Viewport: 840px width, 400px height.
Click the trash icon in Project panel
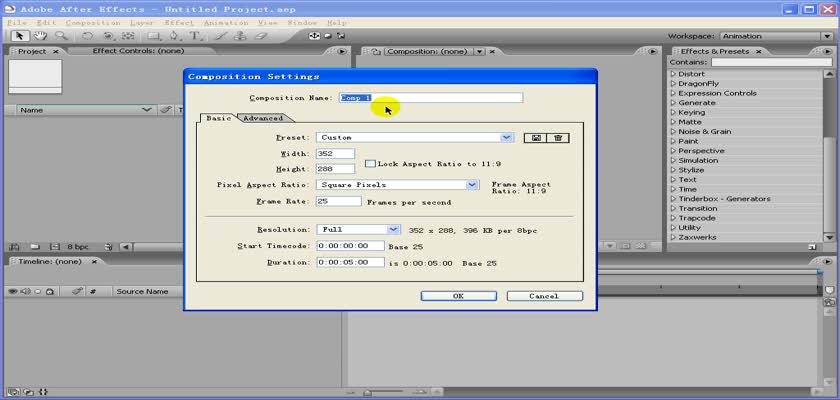(x=108, y=247)
